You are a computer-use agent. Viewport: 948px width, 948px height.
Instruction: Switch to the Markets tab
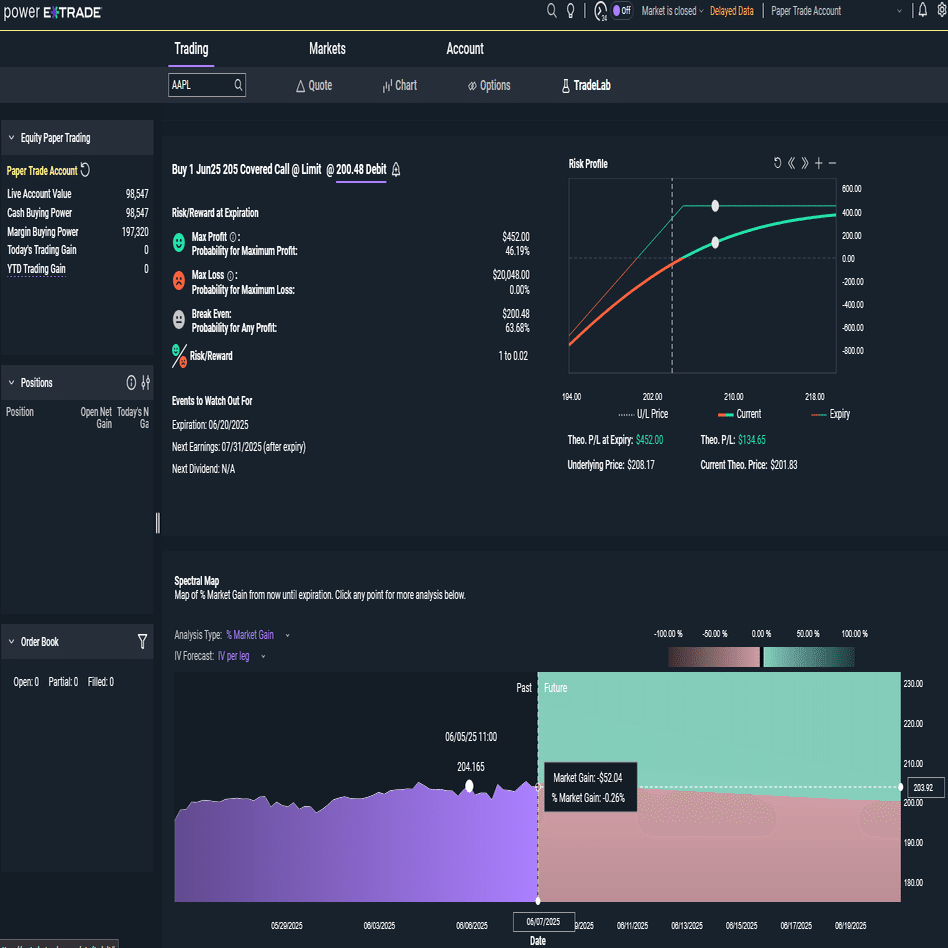(x=327, y=49)
